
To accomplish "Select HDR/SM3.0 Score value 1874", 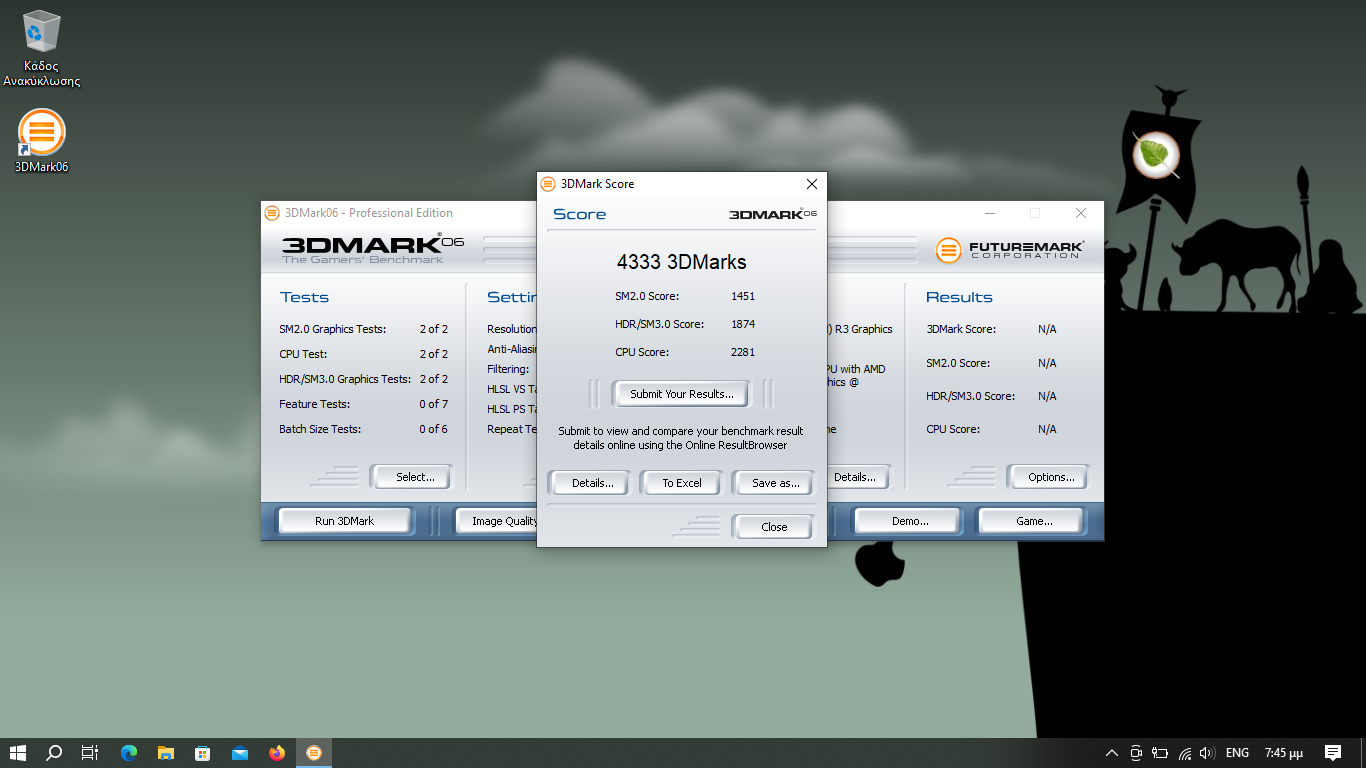I will [x=743, y=324].
